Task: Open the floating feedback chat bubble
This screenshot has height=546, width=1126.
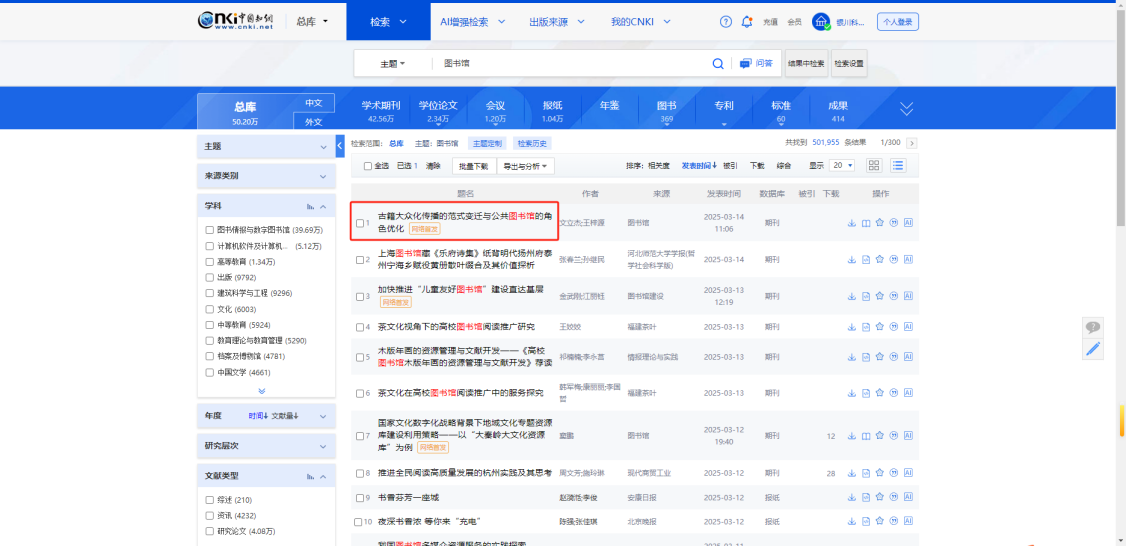Action: point(1093,328)
